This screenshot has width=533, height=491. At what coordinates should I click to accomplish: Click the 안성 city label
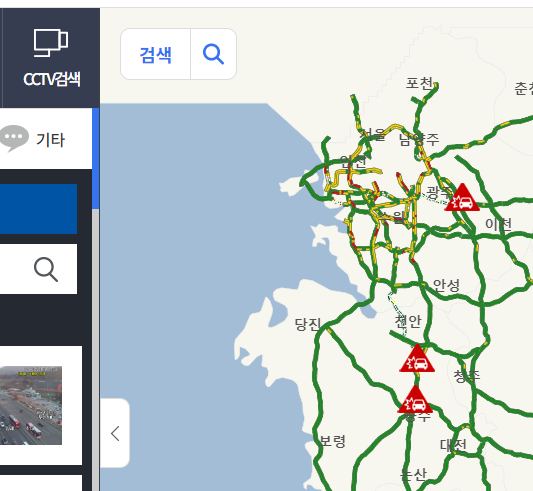point(446,285)
